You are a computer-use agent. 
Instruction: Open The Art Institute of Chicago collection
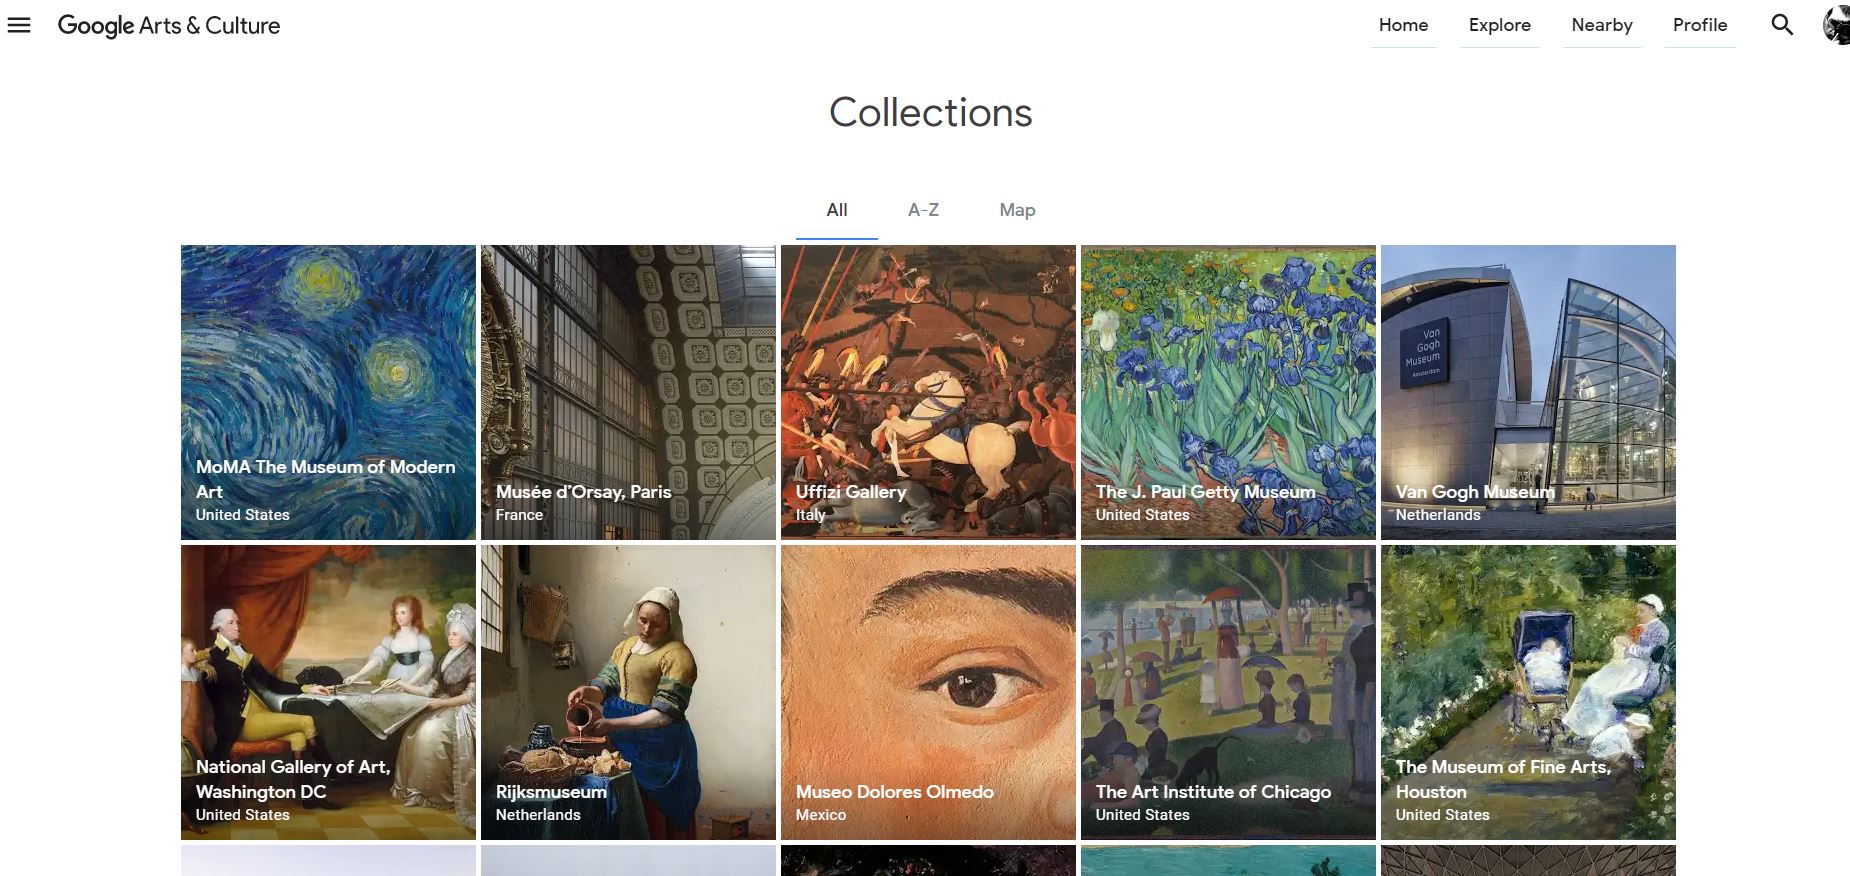click(x=1228, y=692)
